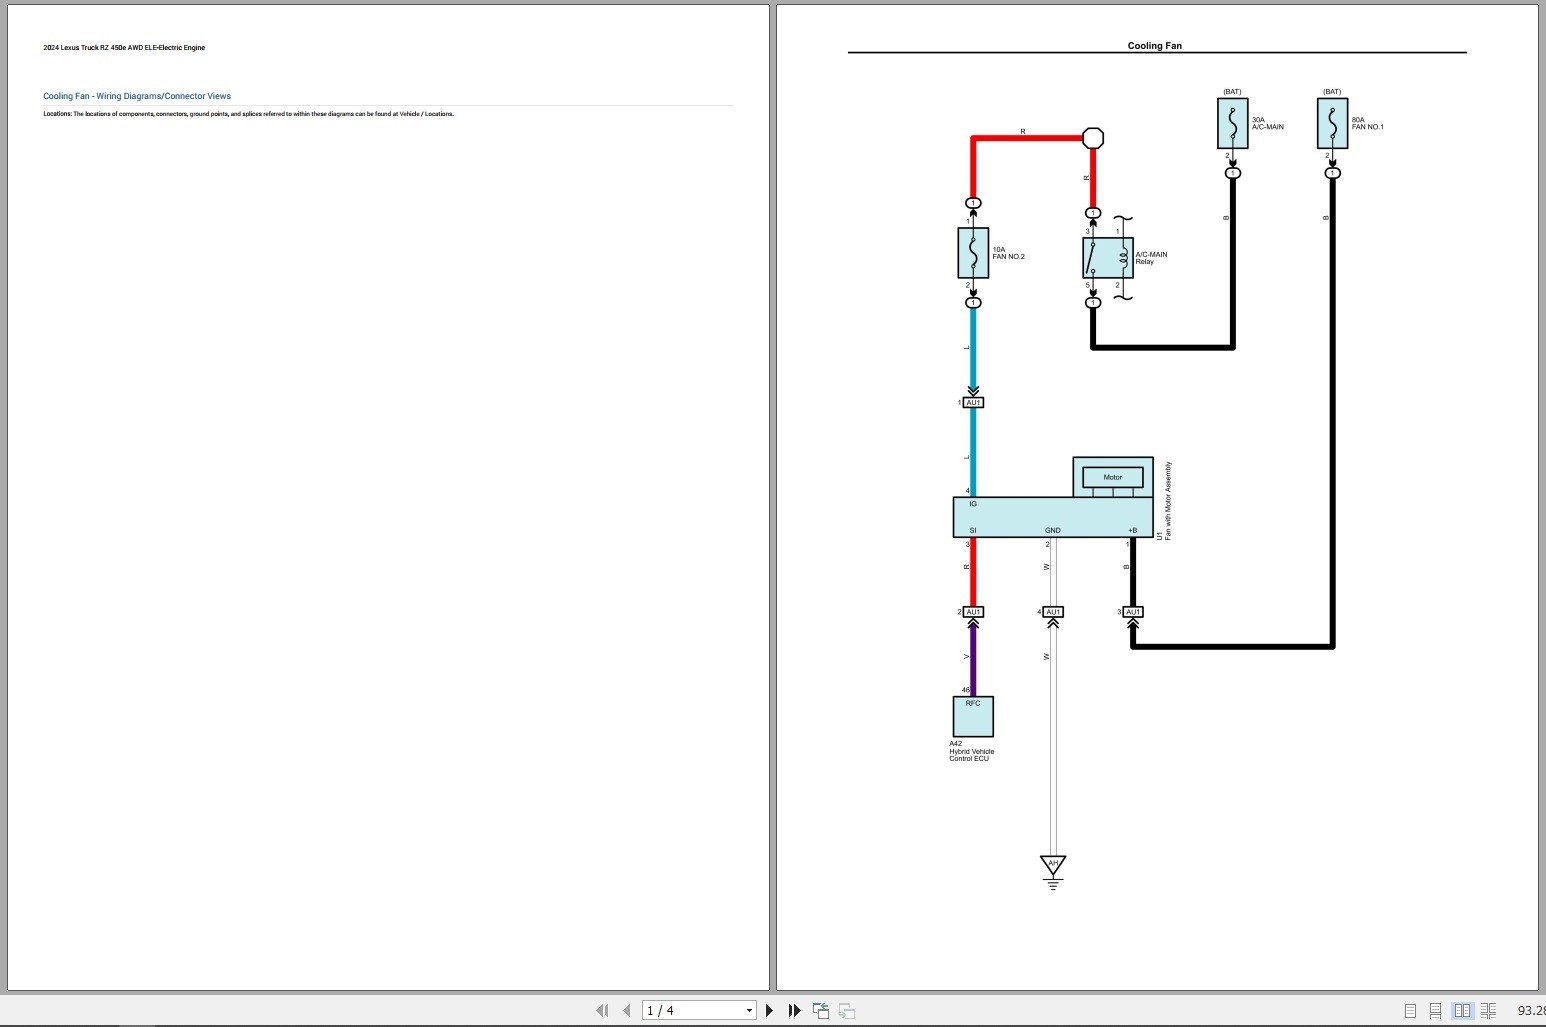Open the Cooling Fan - Wiring Diagrams/Connector Views link
Viewport: 1546px width, 1027px height.
[x=136, y=96]
